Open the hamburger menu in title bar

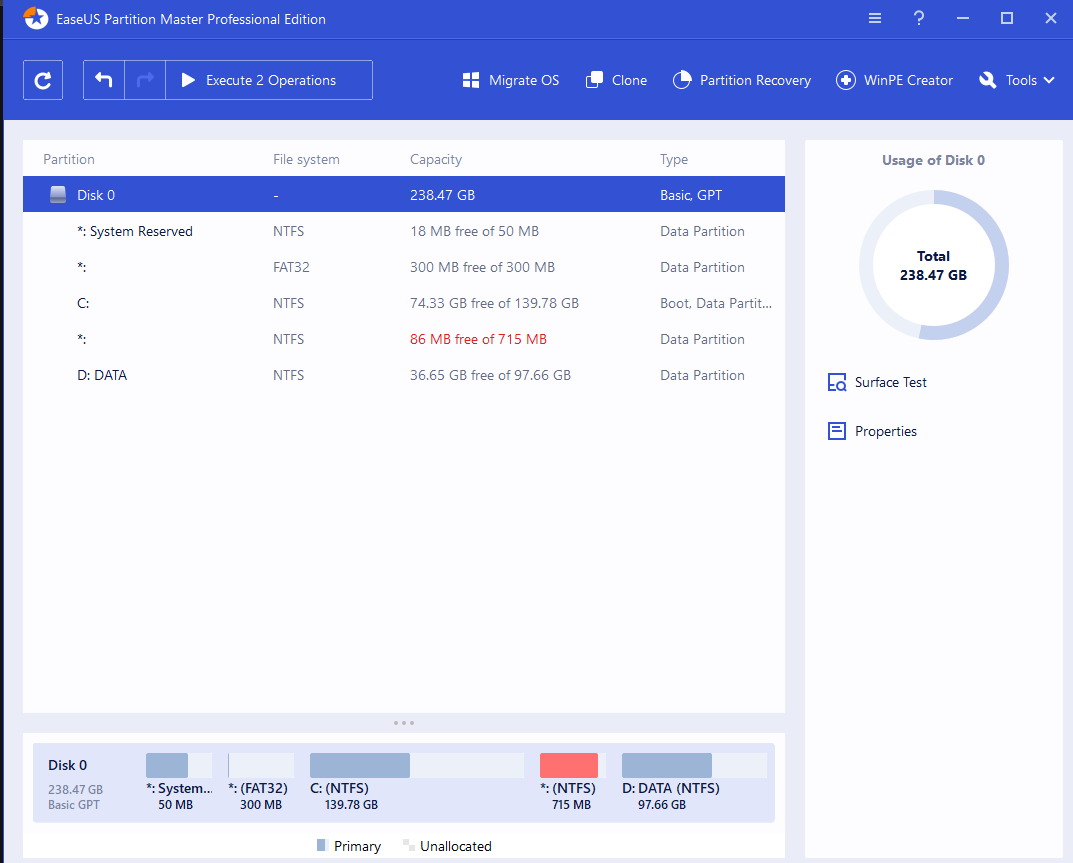tap(875, 18)
